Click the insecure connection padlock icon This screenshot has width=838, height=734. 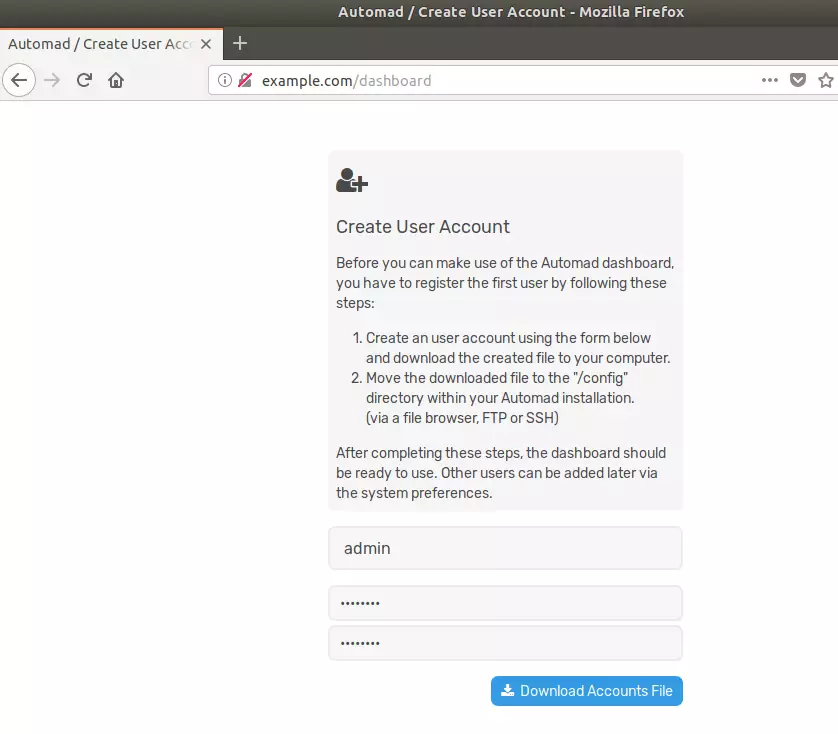[245, 80]
